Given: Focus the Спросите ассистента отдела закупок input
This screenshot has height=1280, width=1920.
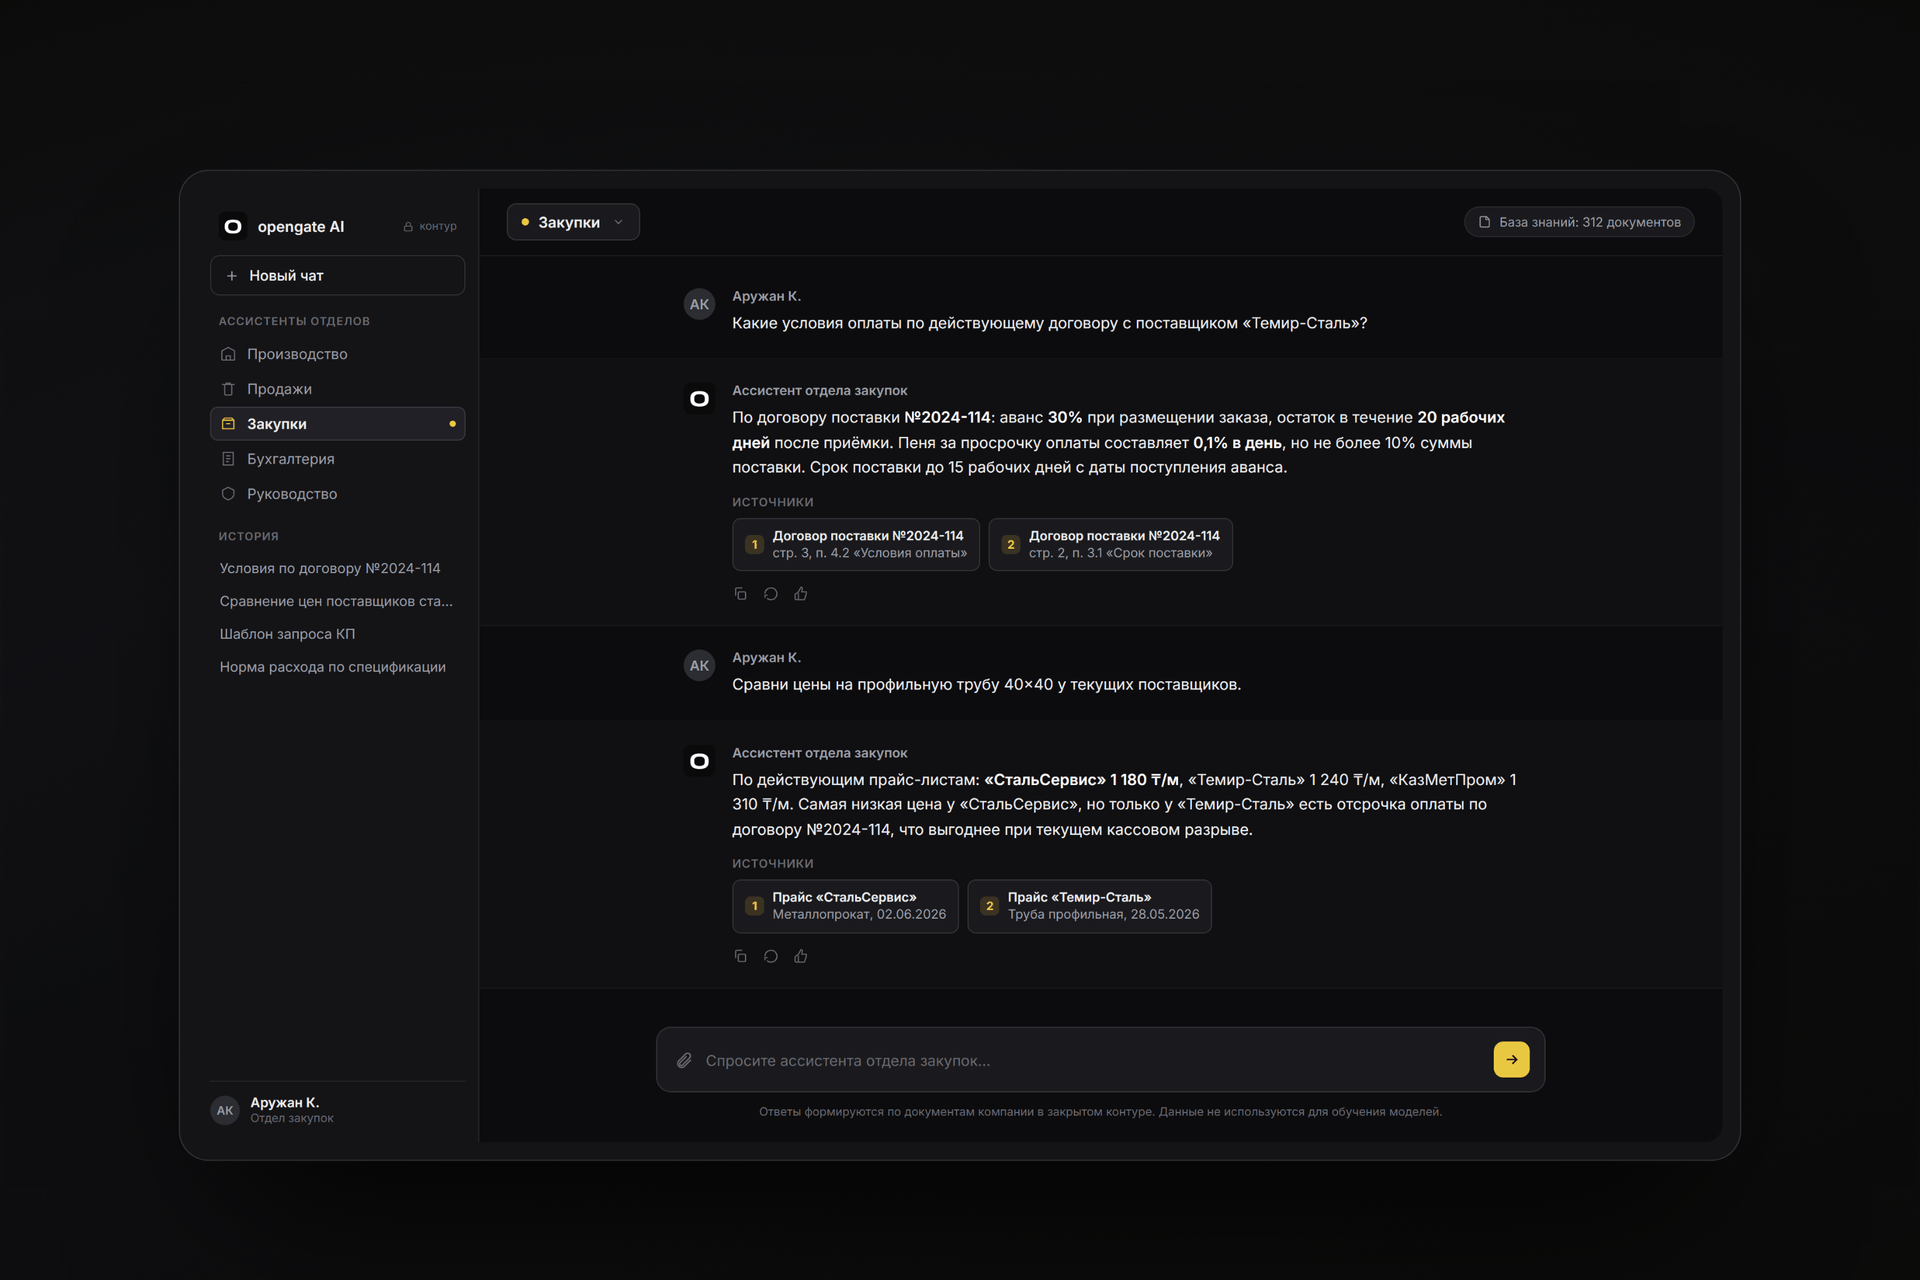Looking at the screenshot, I should tap(1090, 1060).
